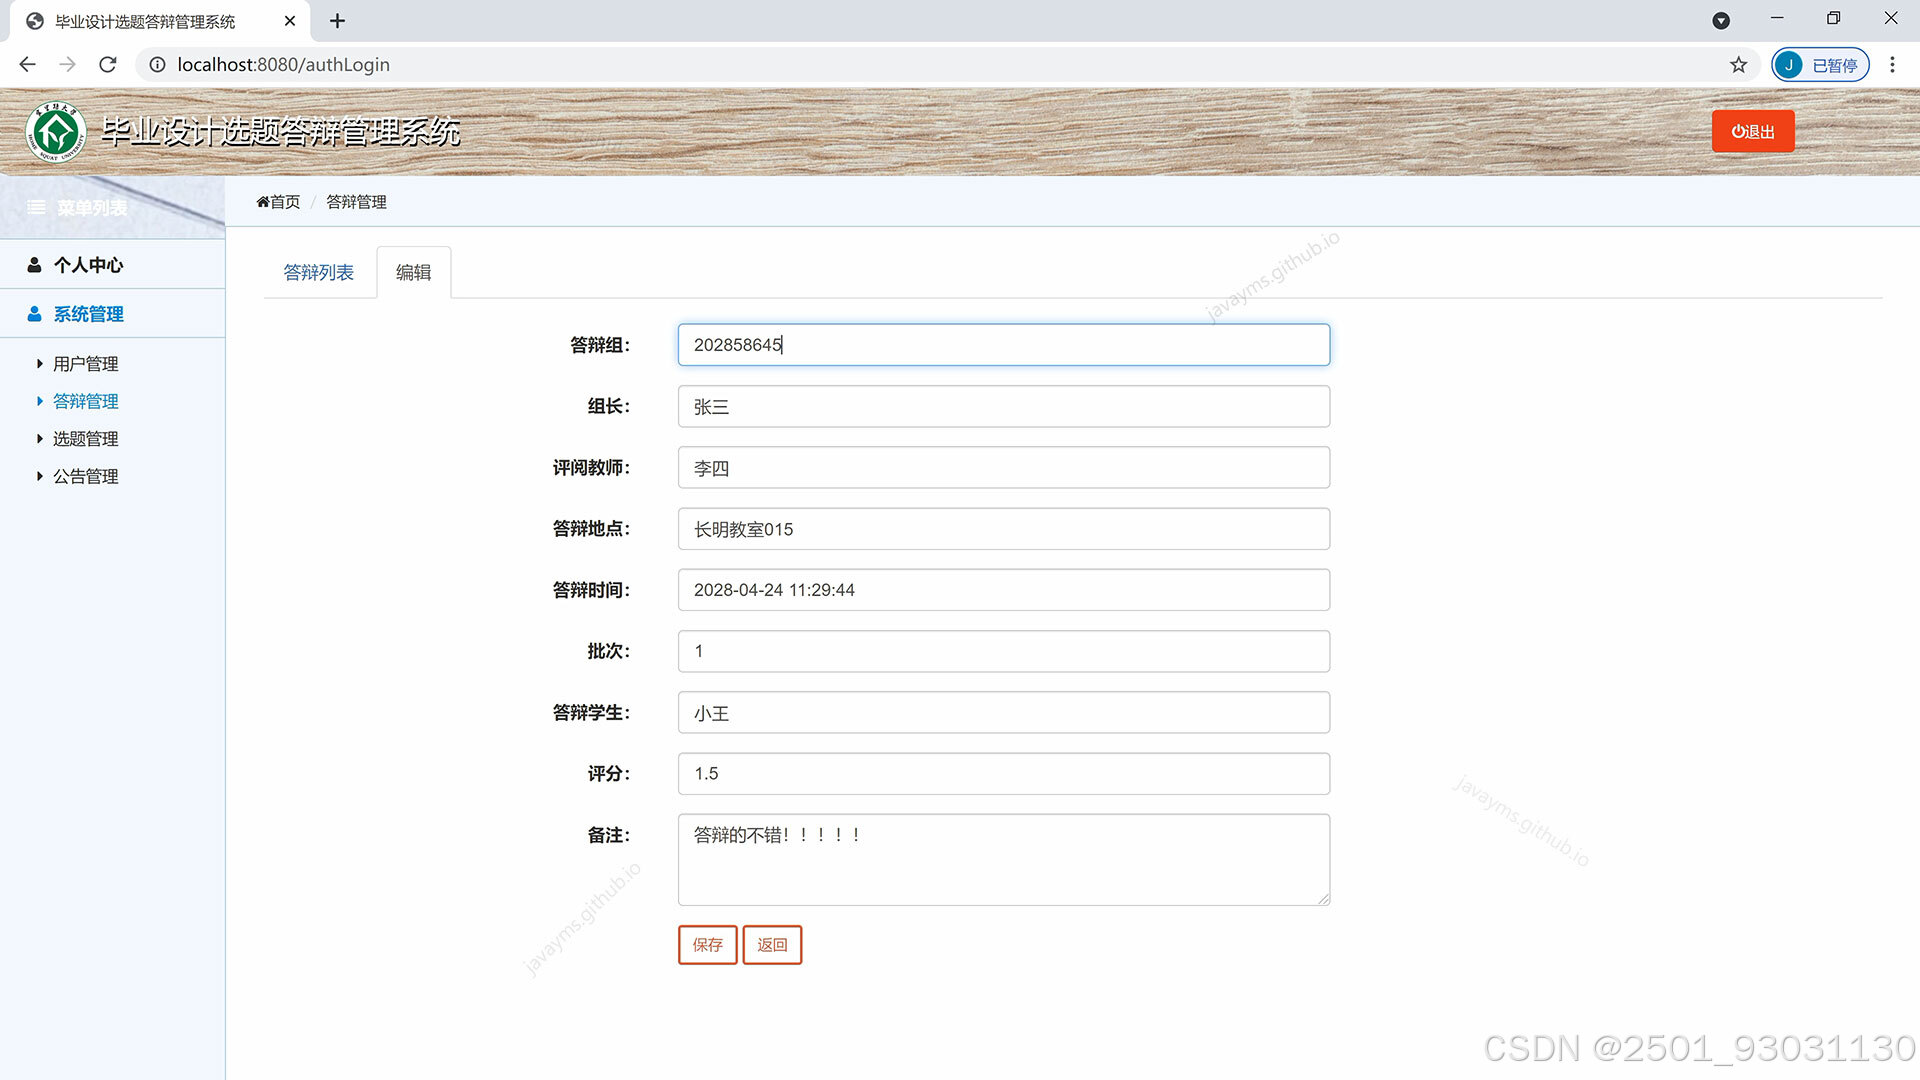The height and width of the screenshot is (1080, 1920).
Task: Open the profile 已暂停 button
Action: tap(1820, 65)
